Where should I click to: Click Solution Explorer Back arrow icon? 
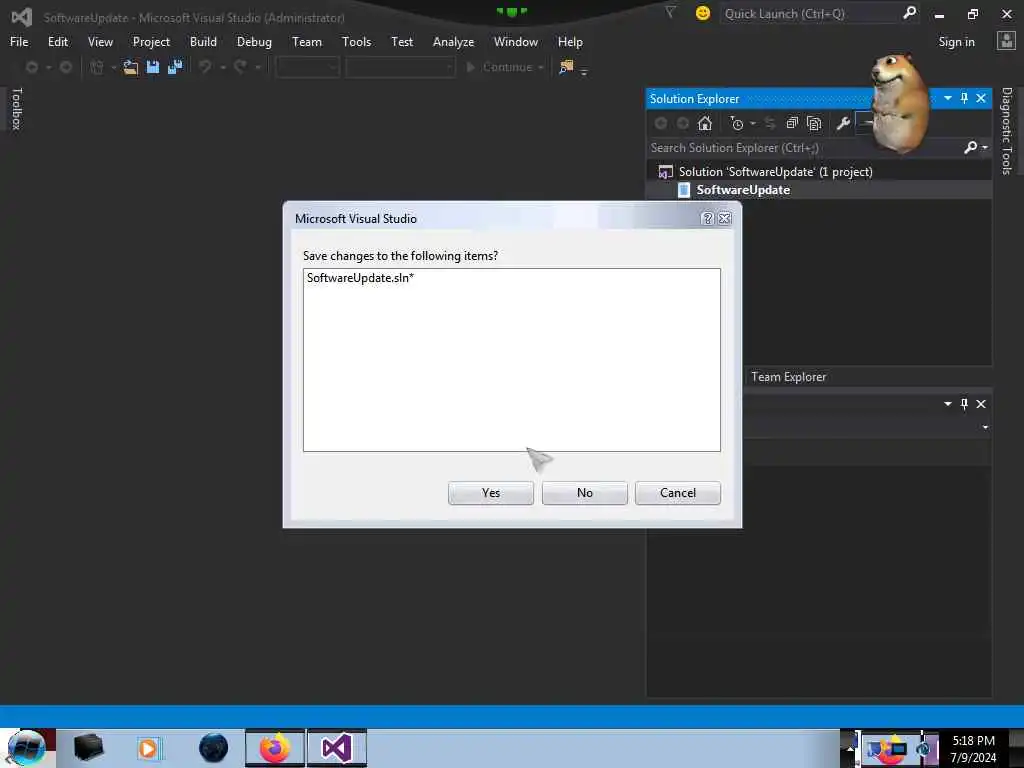(x=661, y=123)
